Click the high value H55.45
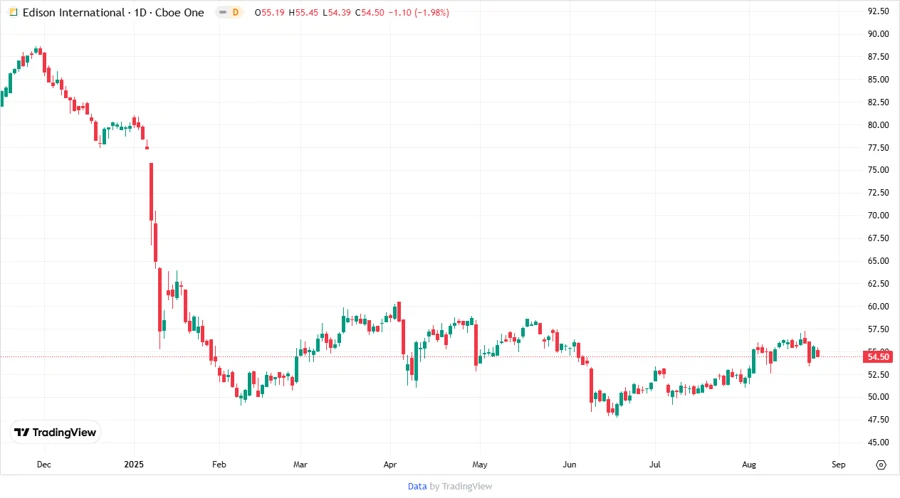This screenshot has height=498, width=900. click(303, 13)
